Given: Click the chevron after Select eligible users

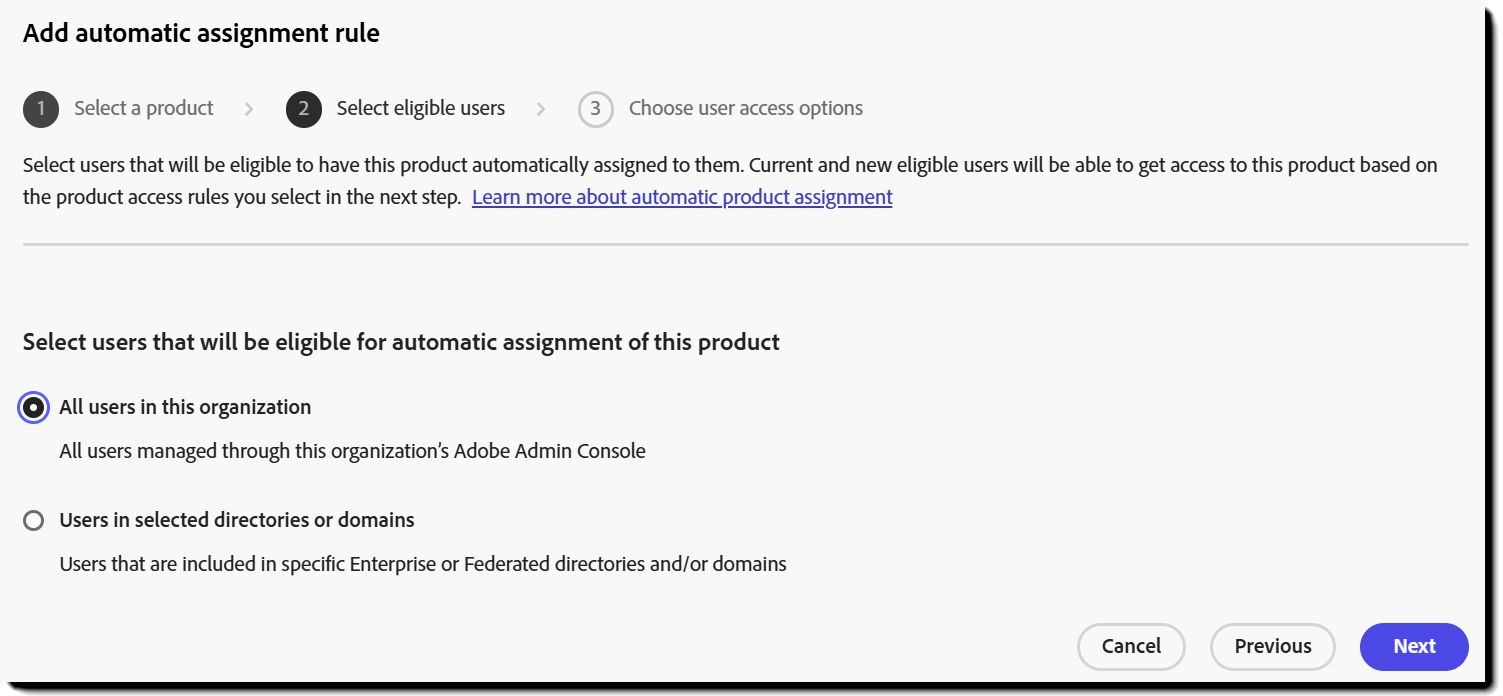Looking at the screenshot, I should coord(541,109).
